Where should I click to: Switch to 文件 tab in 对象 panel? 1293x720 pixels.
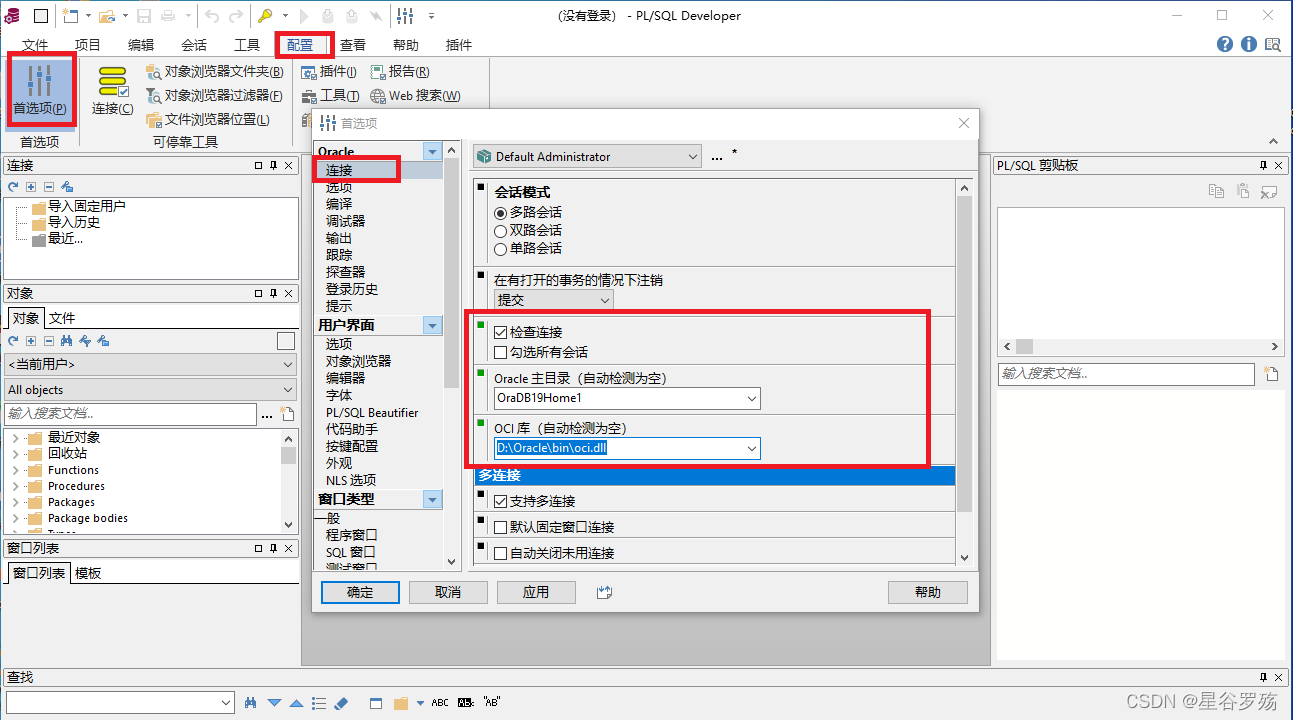click(62, 318)
